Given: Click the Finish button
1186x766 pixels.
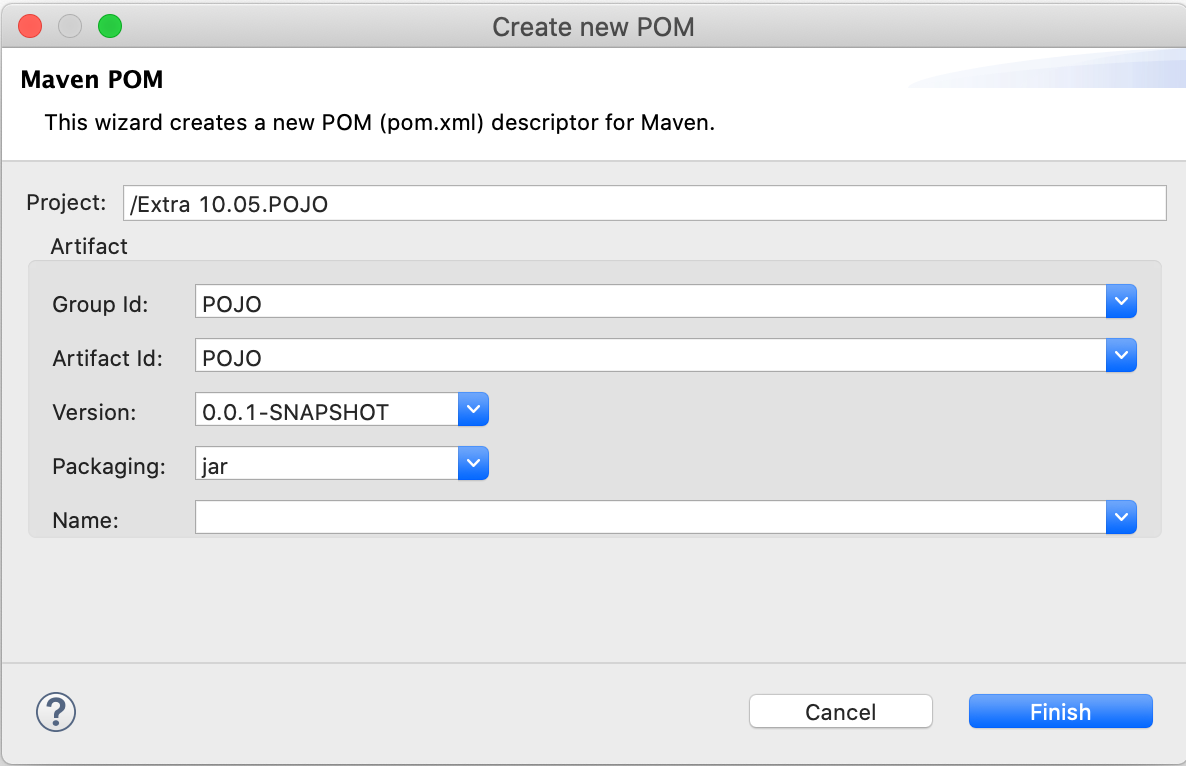Looking at the screenshot, I should point(1060,712).
